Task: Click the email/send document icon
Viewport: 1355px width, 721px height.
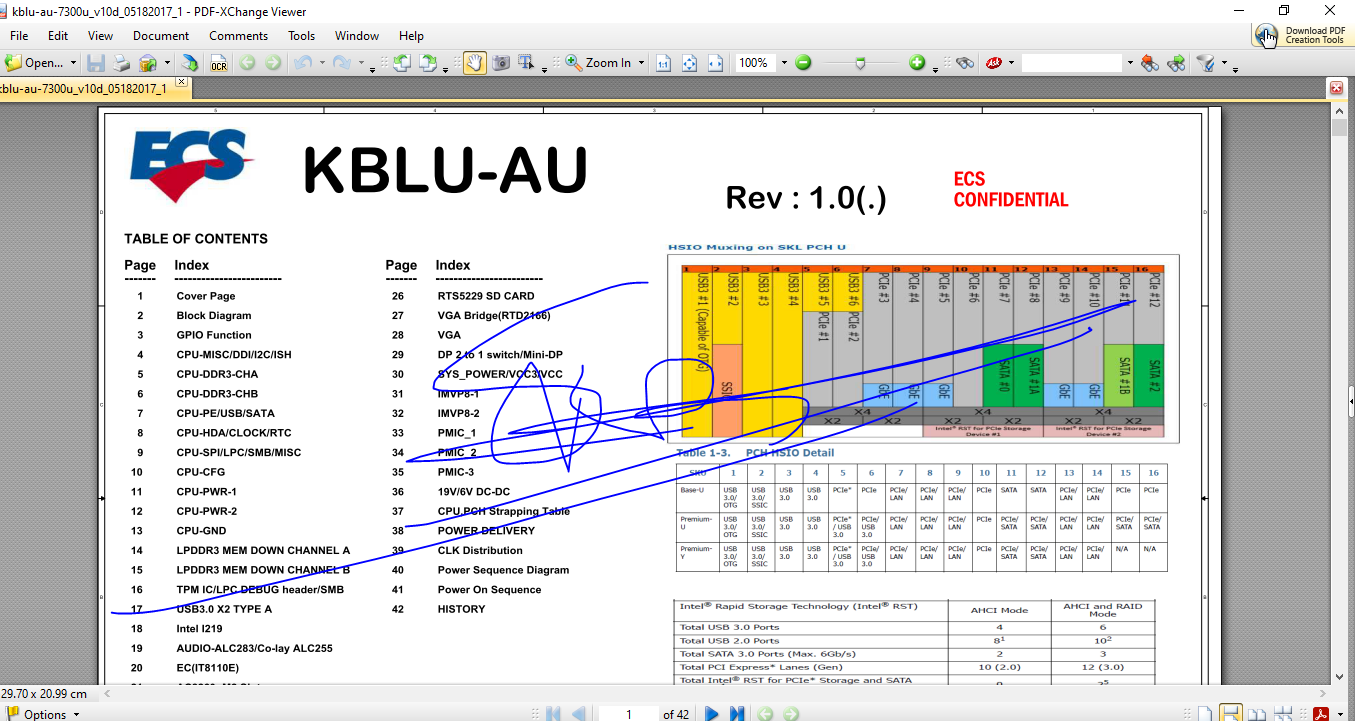Action: [148, 63]
